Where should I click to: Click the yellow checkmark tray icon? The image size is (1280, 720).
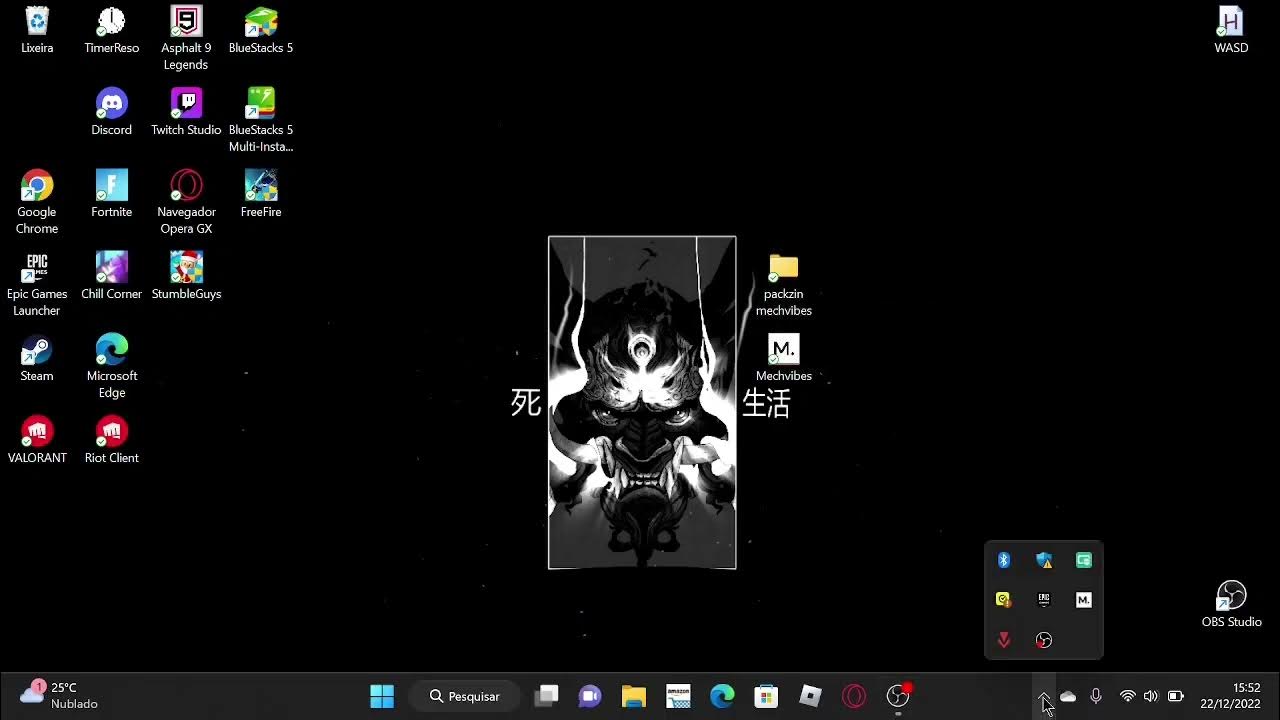pos(1004,600)
